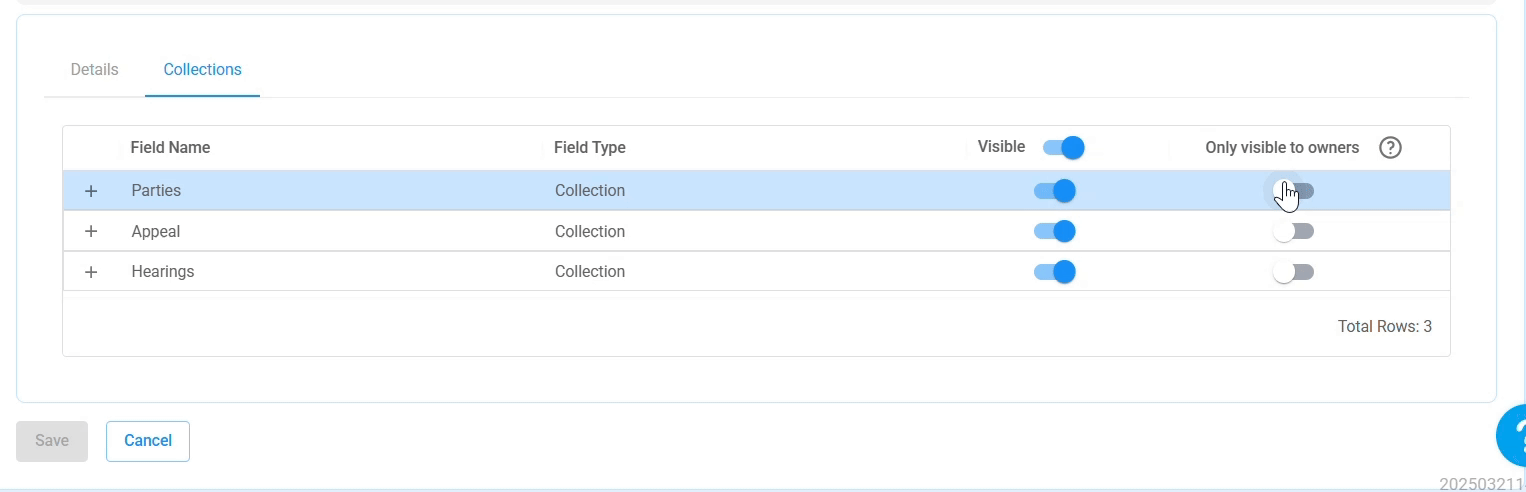Viewport: 1526px width, 492px height.
Task: Enable Only visible to owners for Parties
Action: tap(1293, 191)
